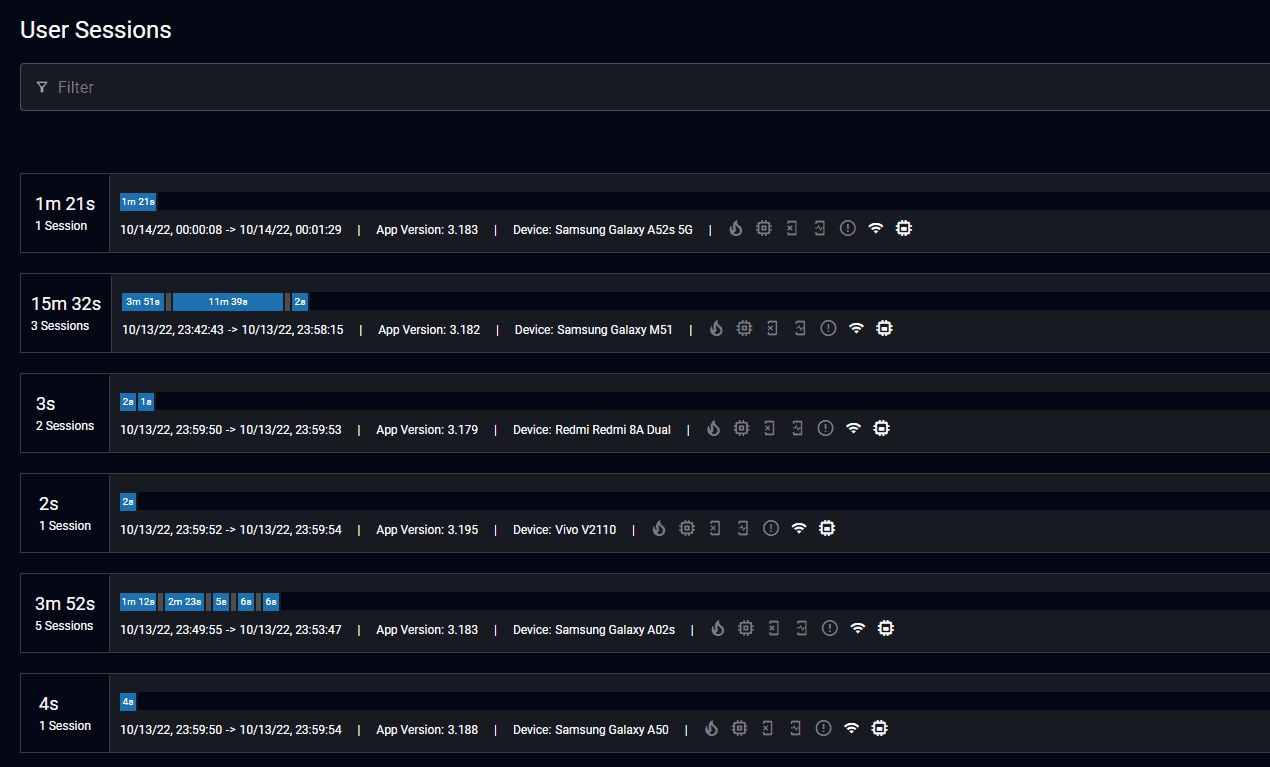Click the "5 Sessions" count label
The width and height of the screenshot is (1270, 767).
point(64,626)
